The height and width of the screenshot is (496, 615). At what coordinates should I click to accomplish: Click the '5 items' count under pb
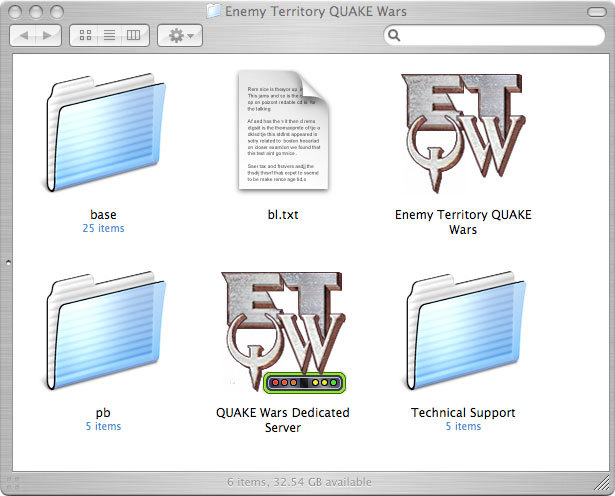pyautogui.click(x=104, y=426)
